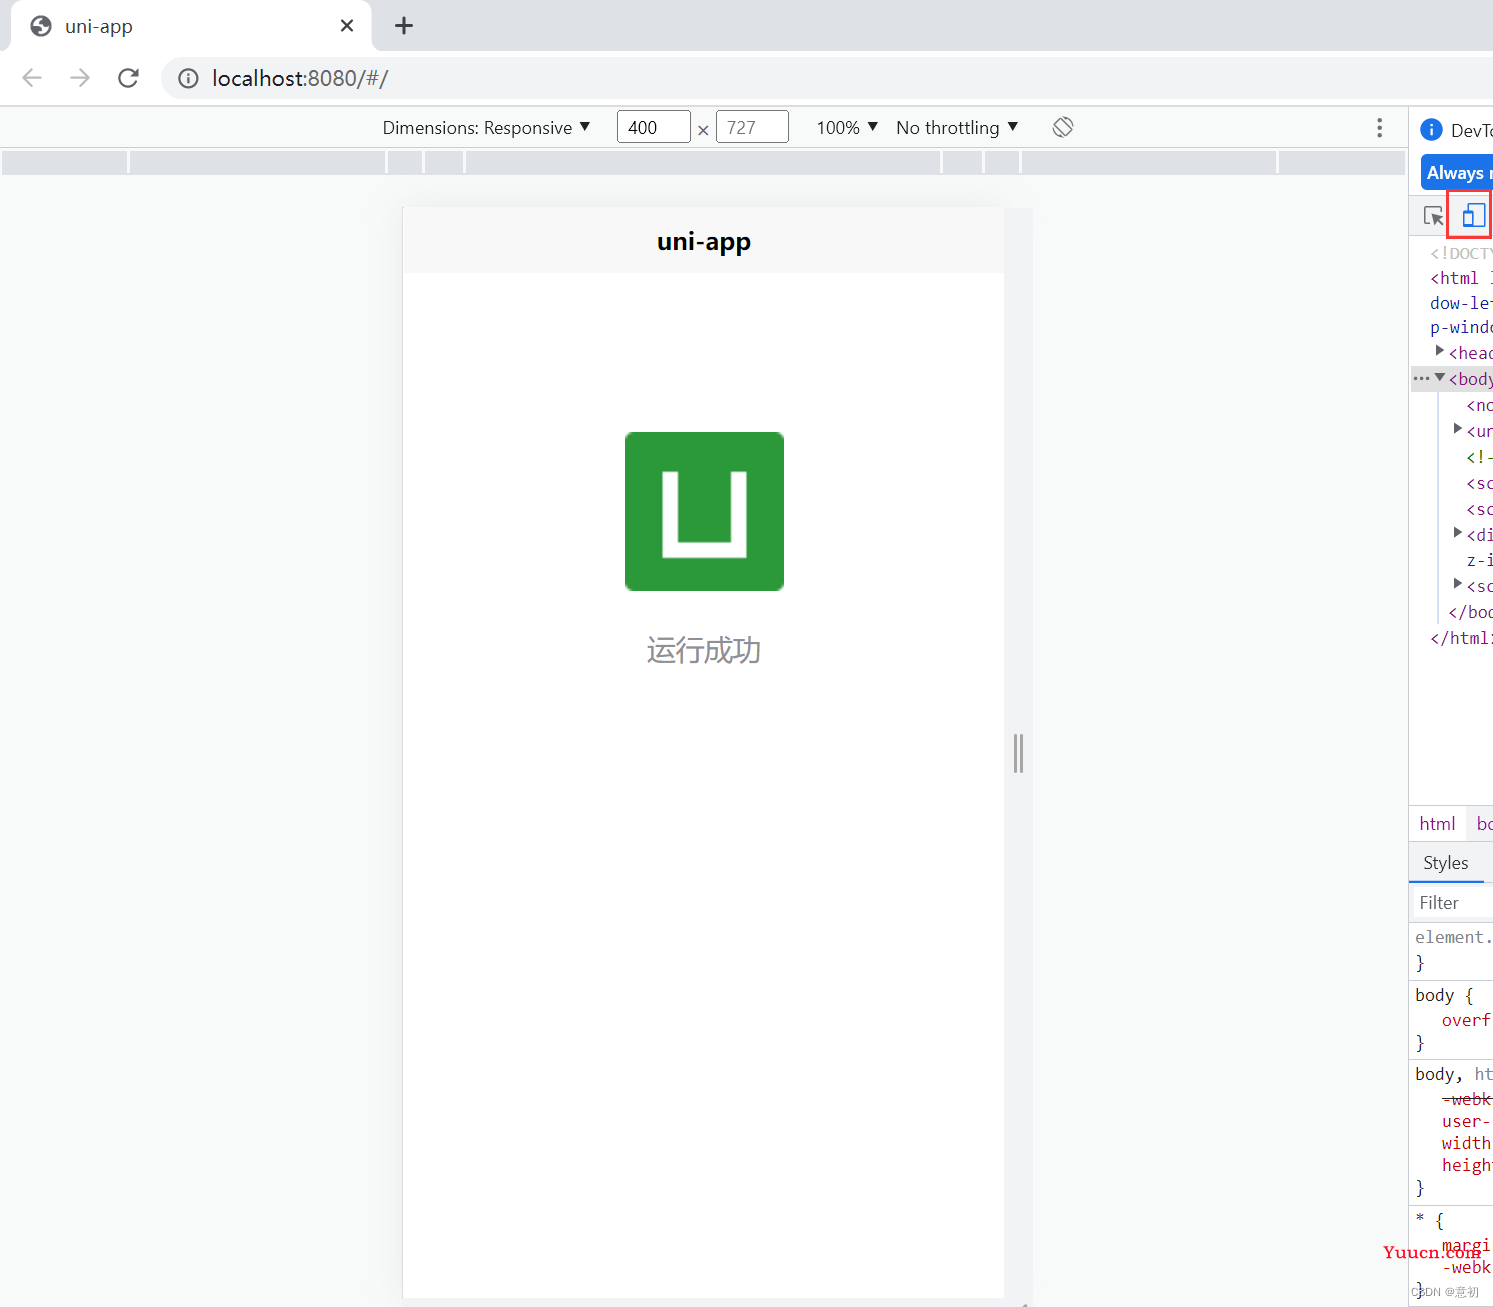Screen dimensions: 1493x1307
Task: Click the width property in Styles
Action: (x=1467, y=1143)
